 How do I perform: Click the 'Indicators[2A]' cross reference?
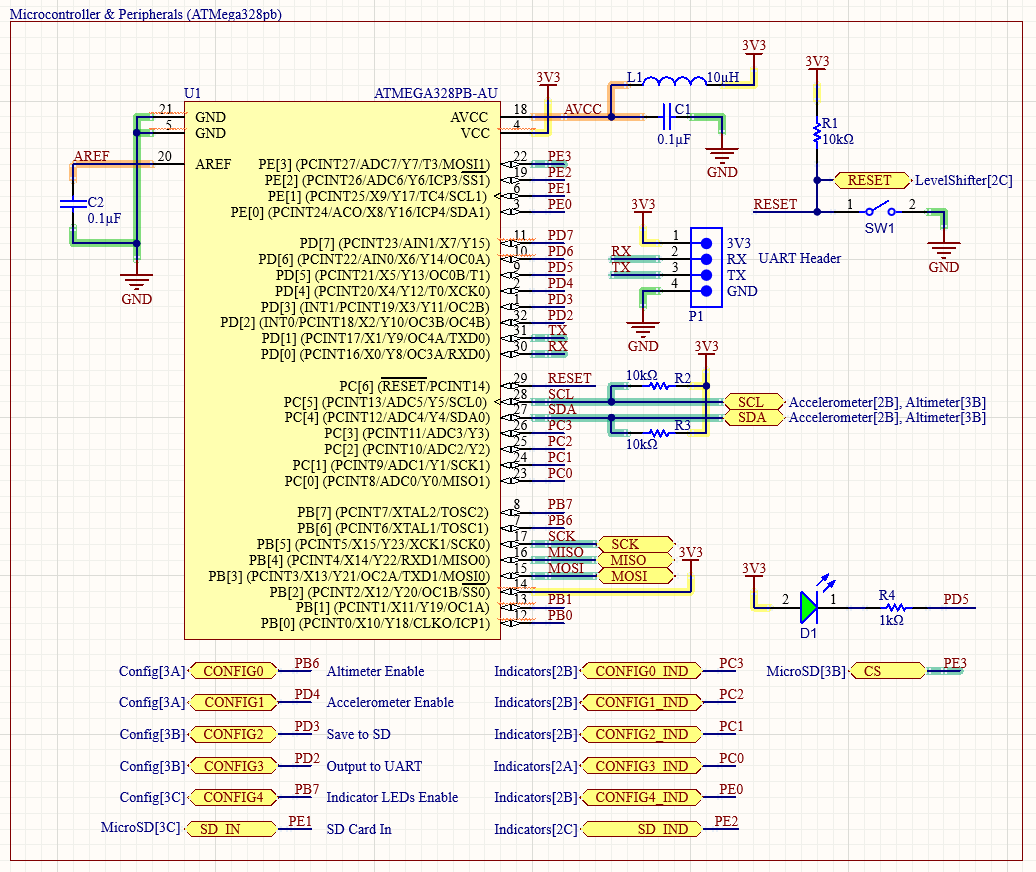[535, 766]
